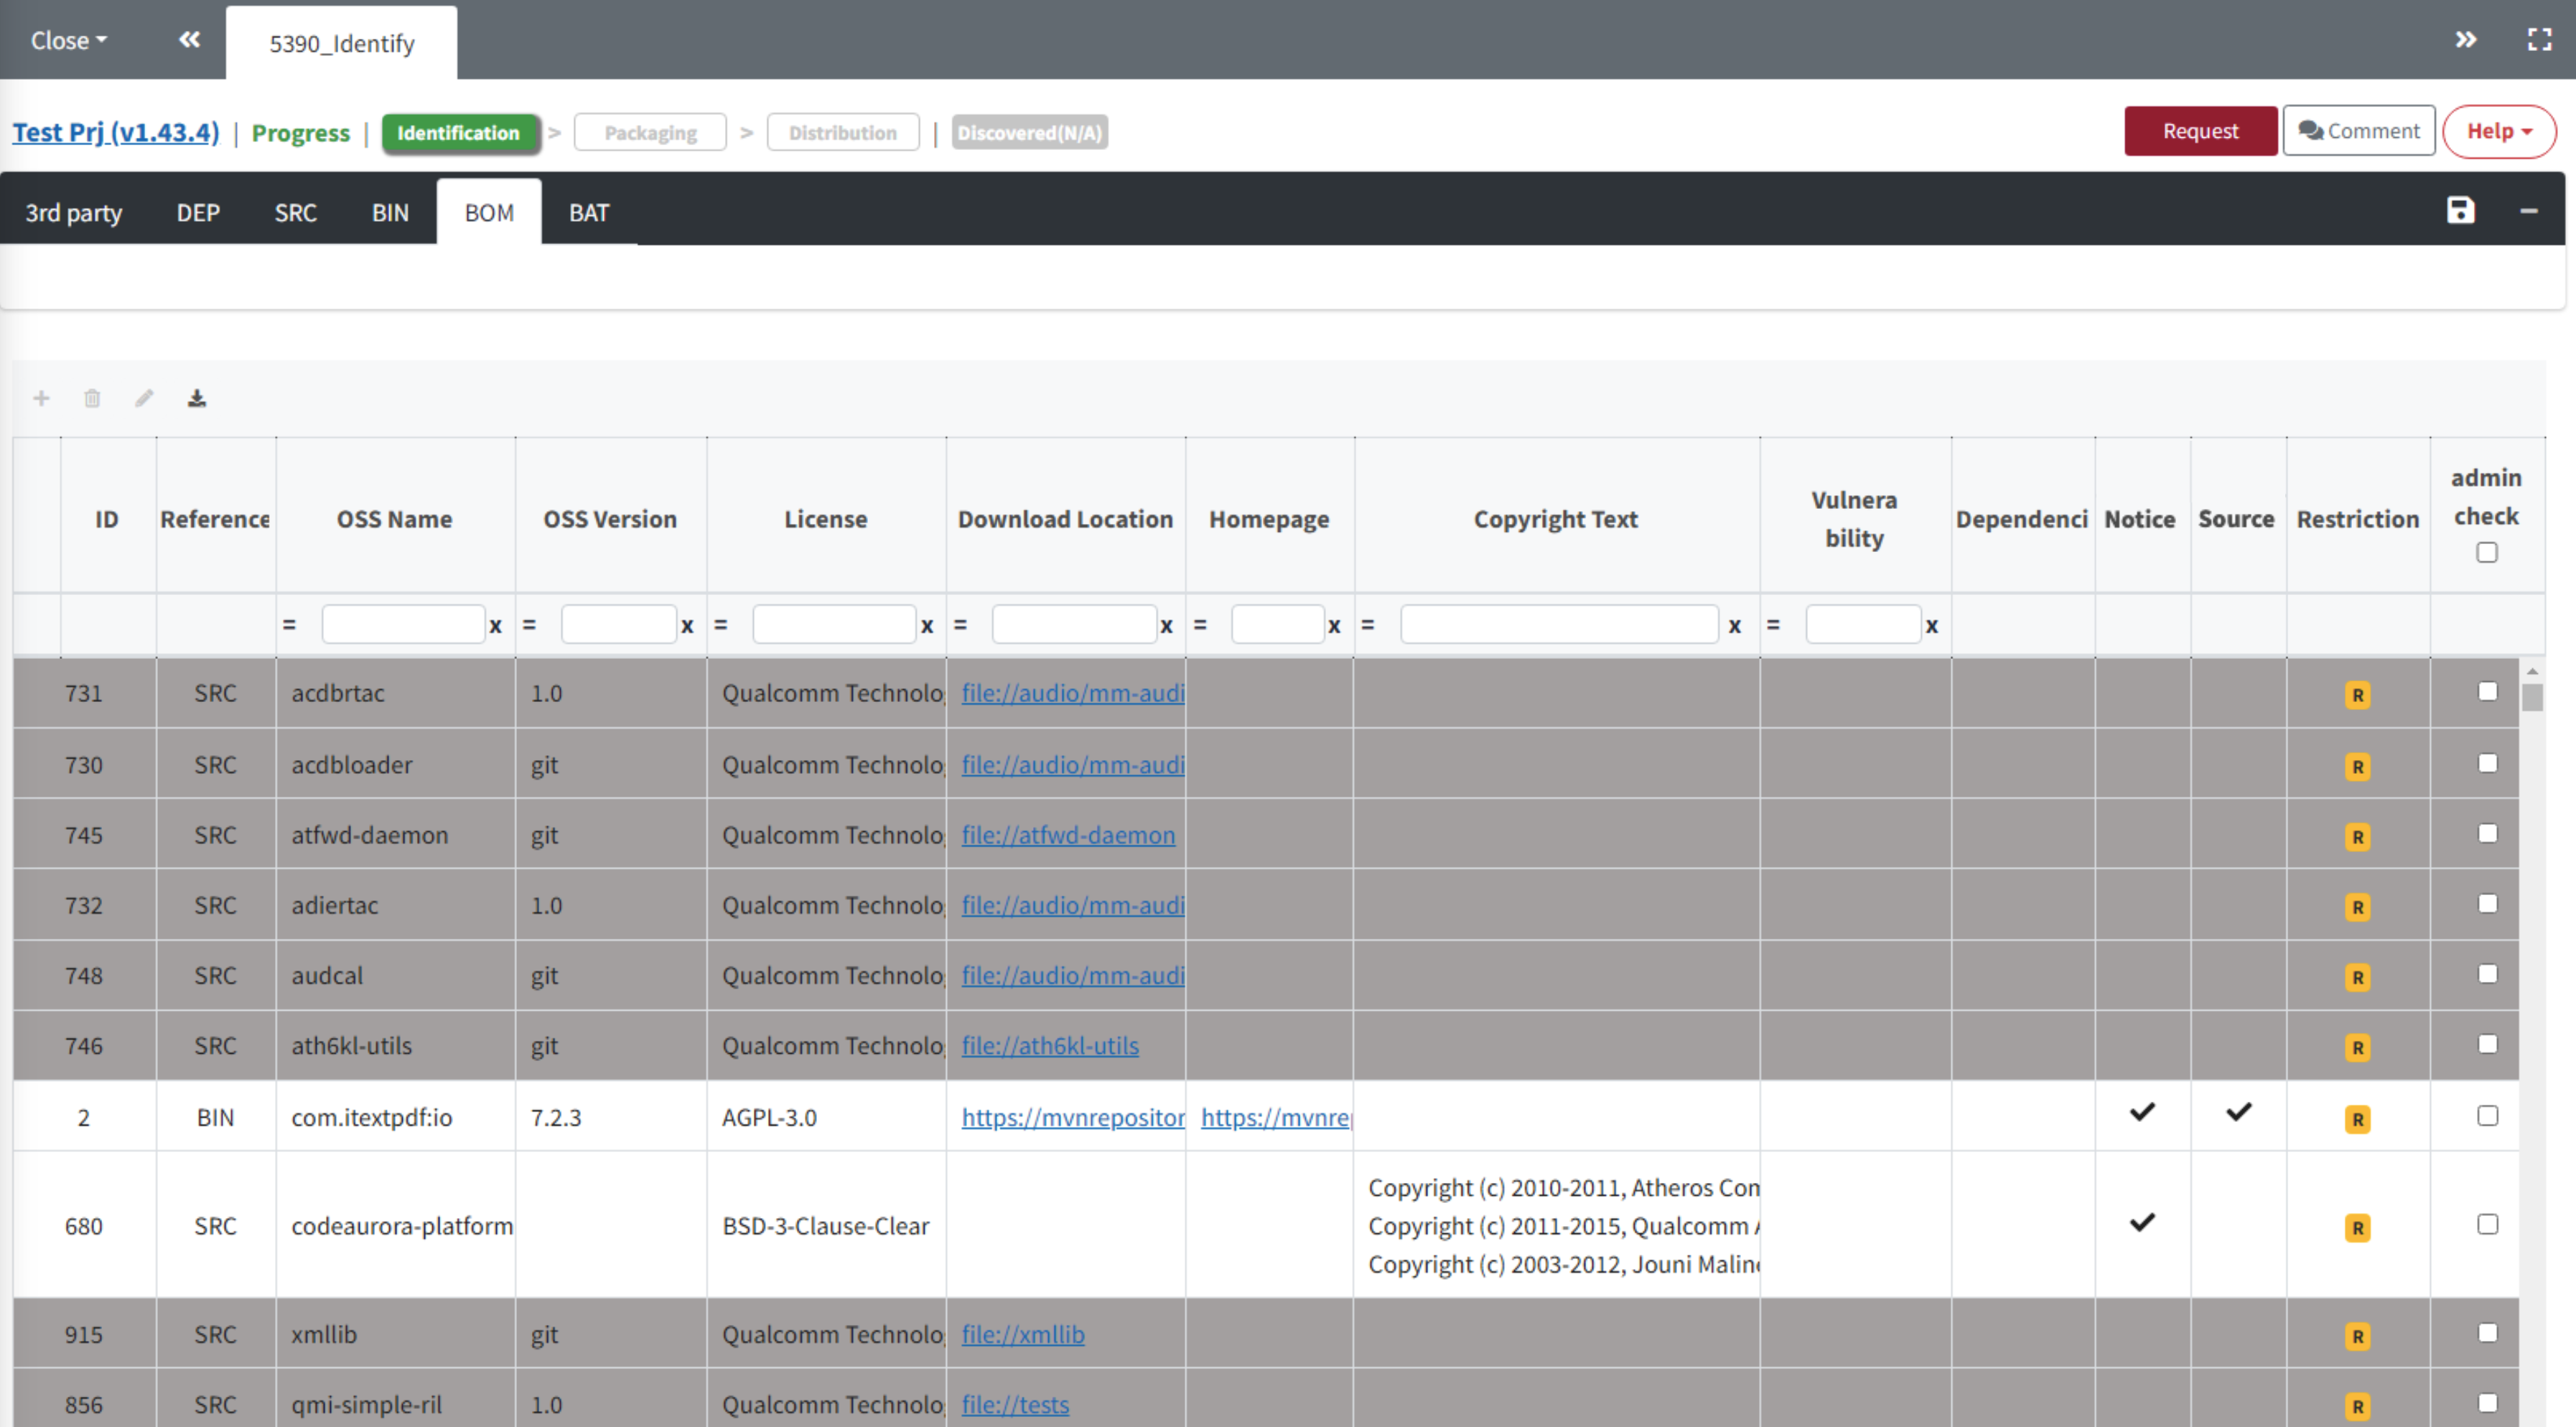
Task: Open file://atfwd-daemon download link
Action: (x=1068, y=835)
